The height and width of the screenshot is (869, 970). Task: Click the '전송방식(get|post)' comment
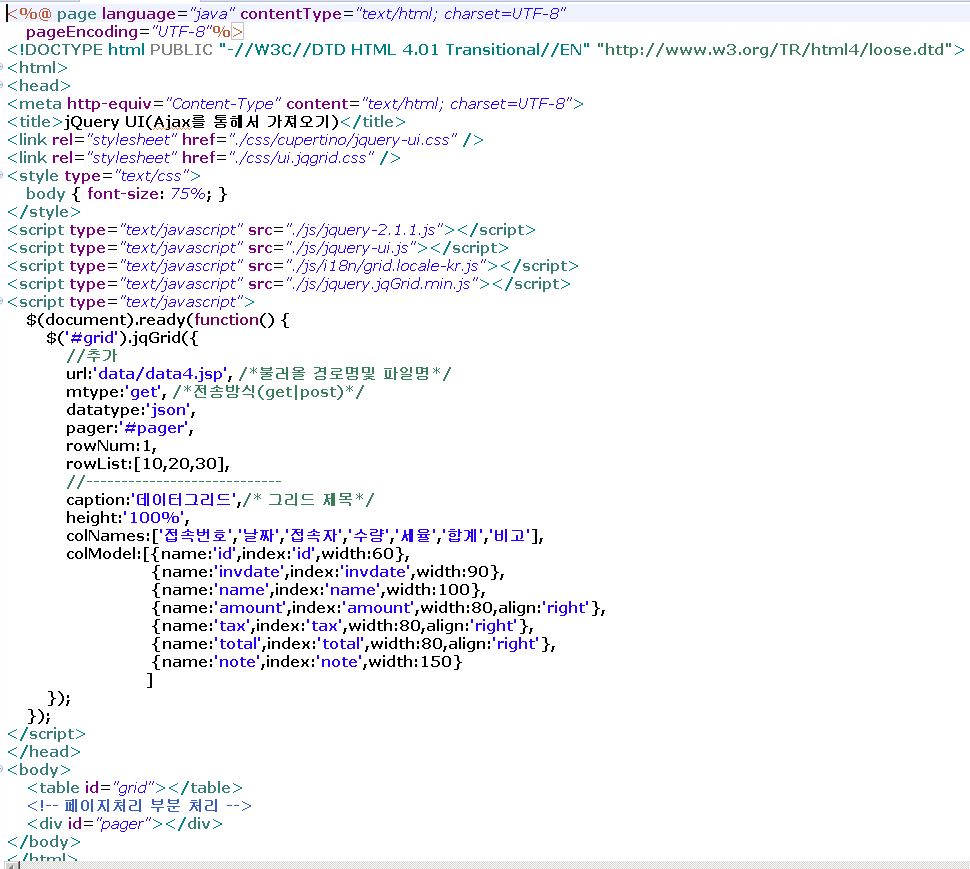coord(268,392)
